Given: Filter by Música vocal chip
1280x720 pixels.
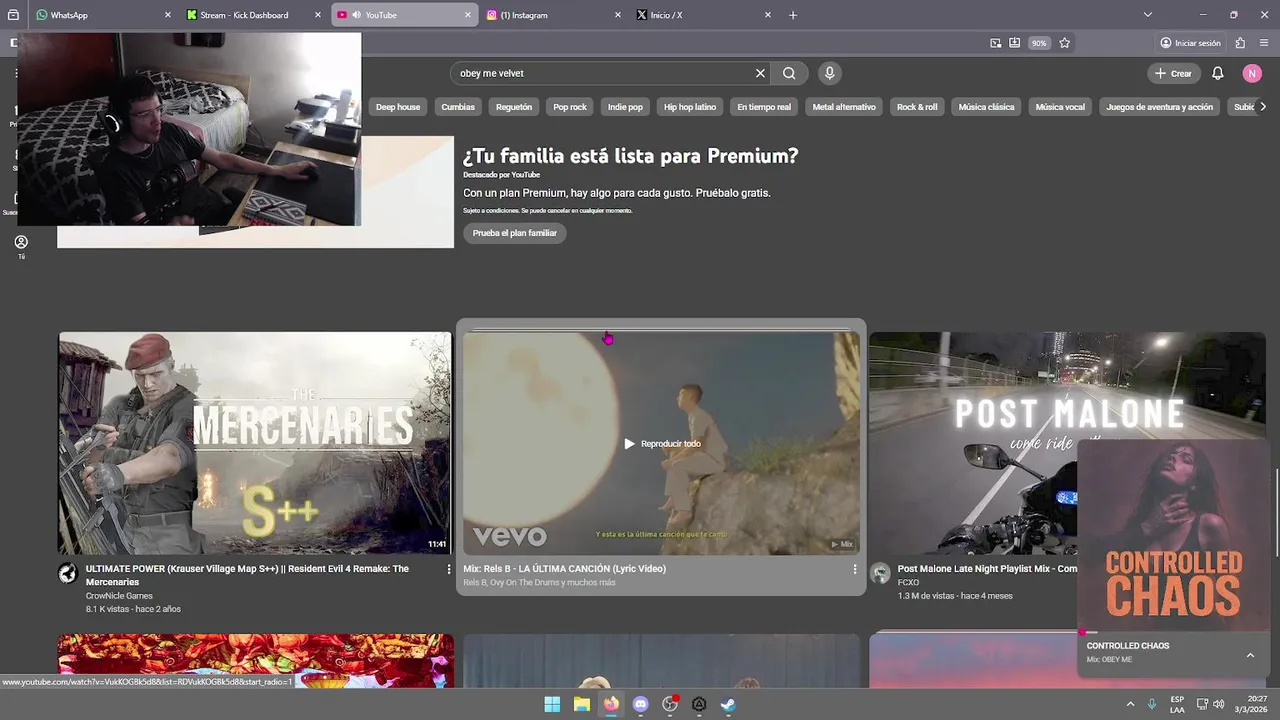Looking at the screenshot, I should pyautogui.click(x=1060, y=107).
